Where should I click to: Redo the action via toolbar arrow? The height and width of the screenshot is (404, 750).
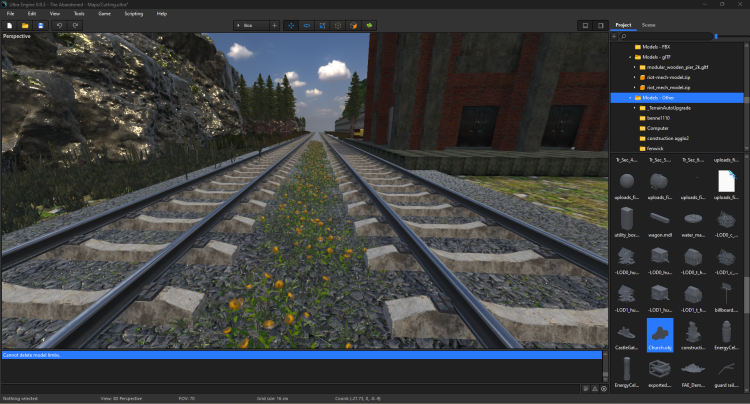point(75,25)
